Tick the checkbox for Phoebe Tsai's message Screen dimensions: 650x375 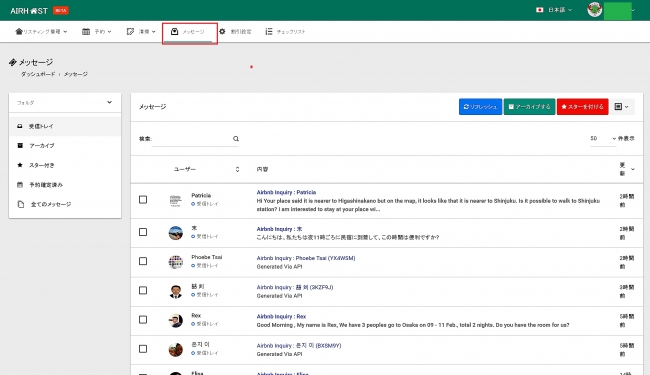(143, 261)
